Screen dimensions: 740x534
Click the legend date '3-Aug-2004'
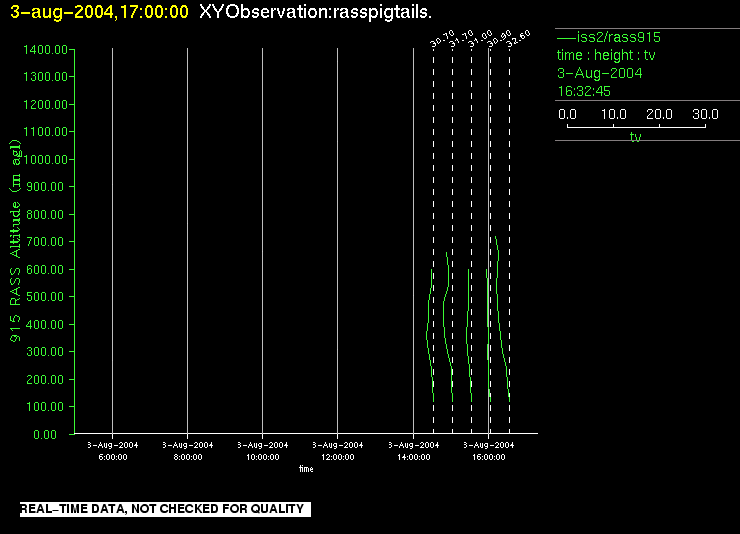tap(599, 73)
